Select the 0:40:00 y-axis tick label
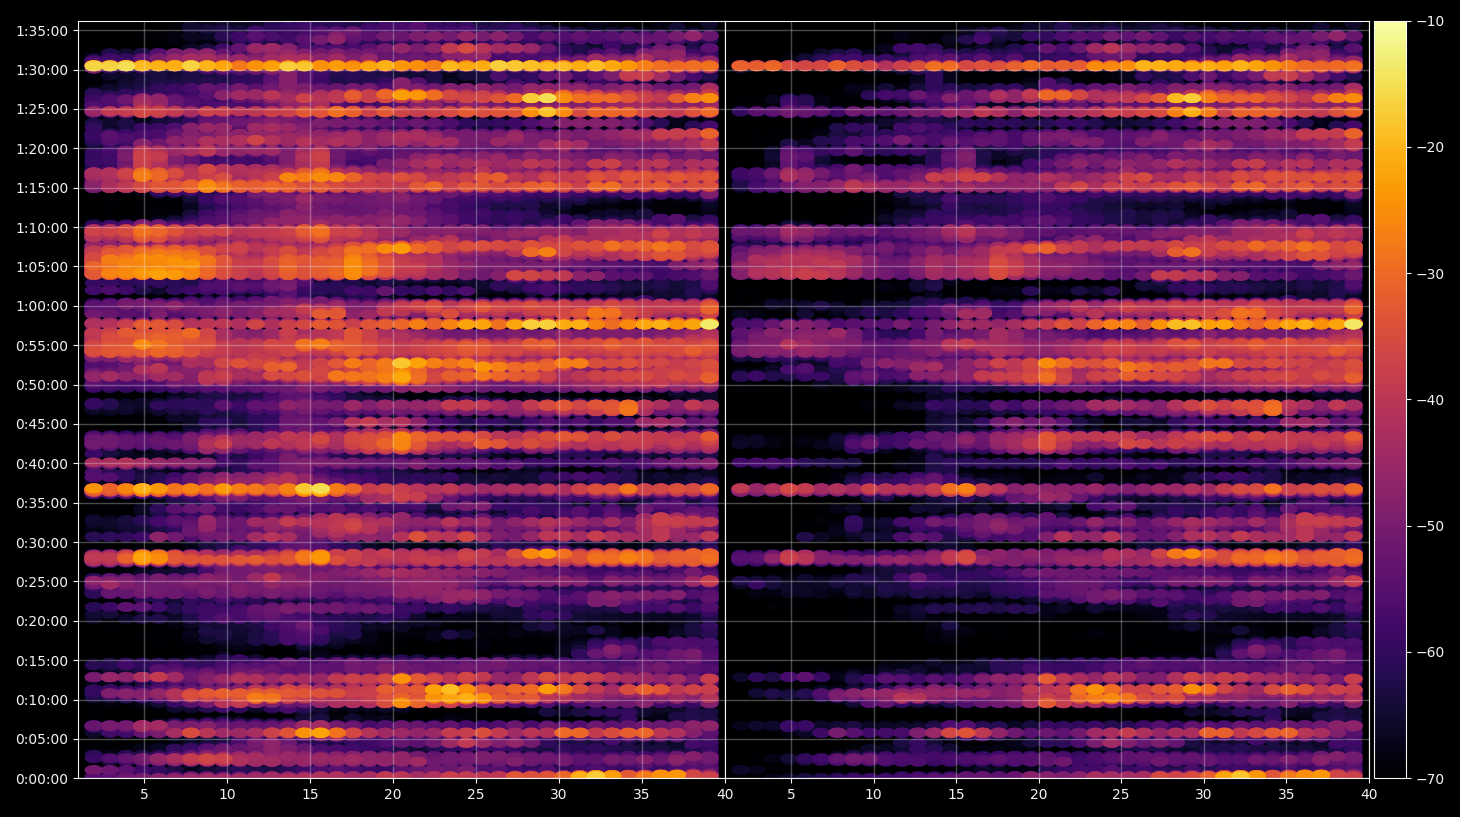 point(42,464)
